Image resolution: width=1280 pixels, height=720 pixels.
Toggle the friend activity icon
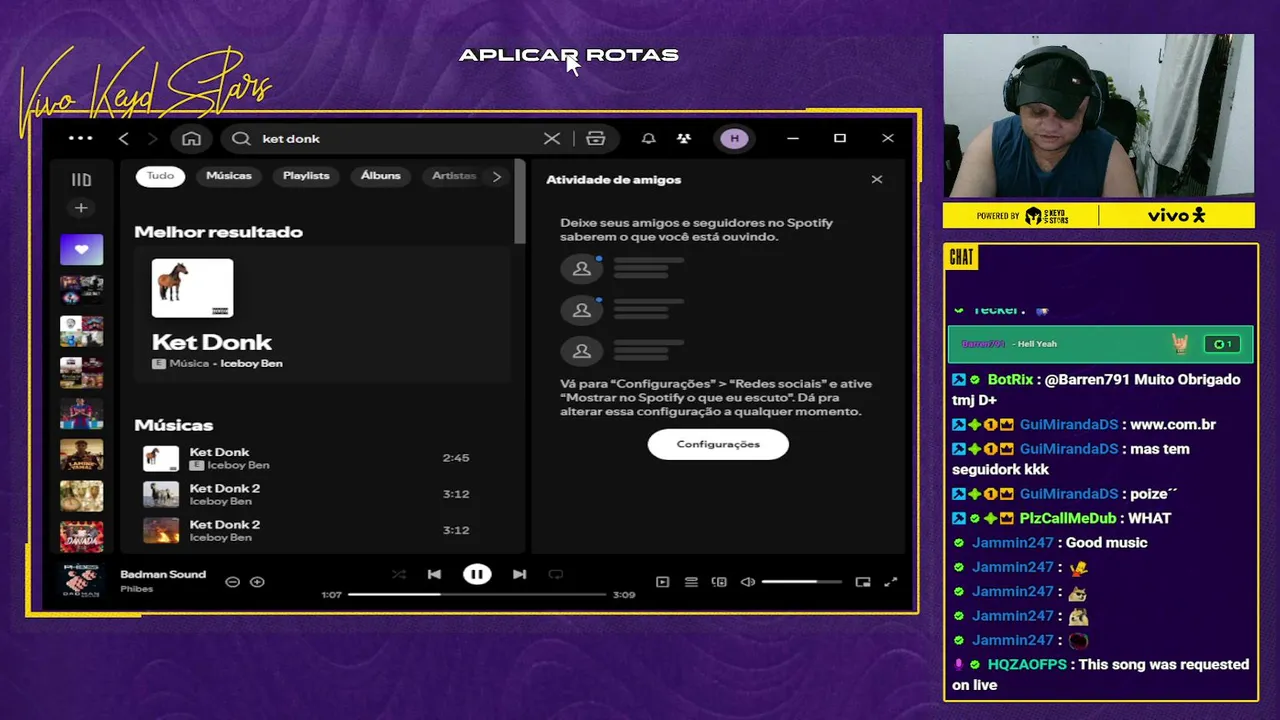pos(684,139)
